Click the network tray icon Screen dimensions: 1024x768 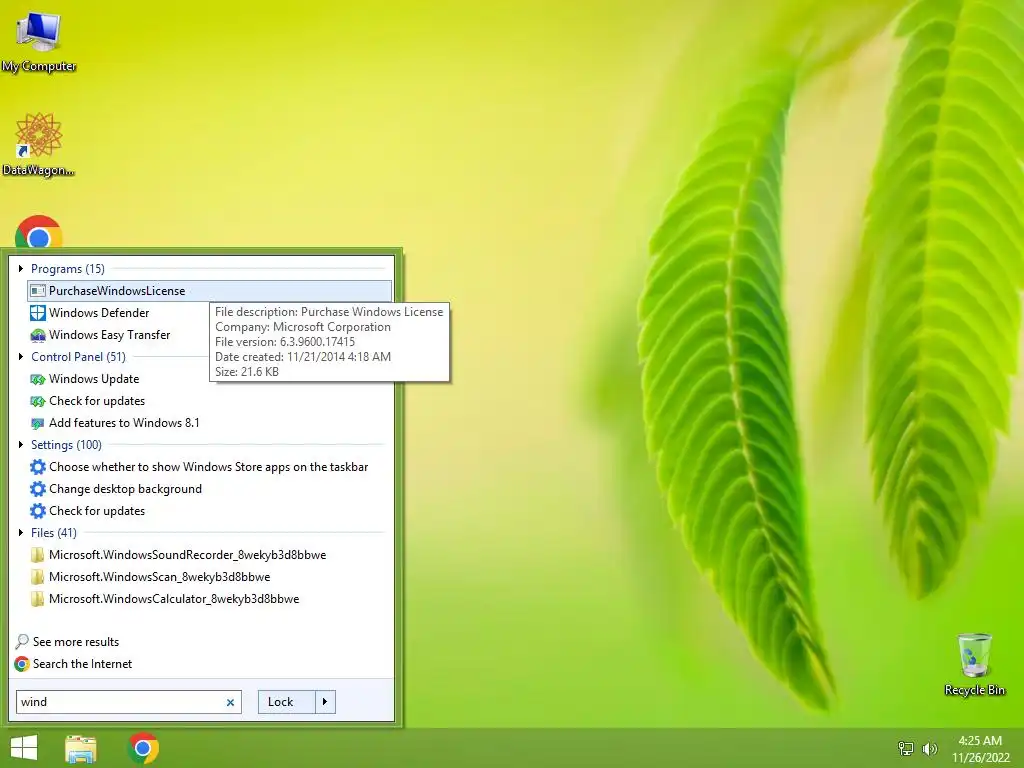point(906,748)
